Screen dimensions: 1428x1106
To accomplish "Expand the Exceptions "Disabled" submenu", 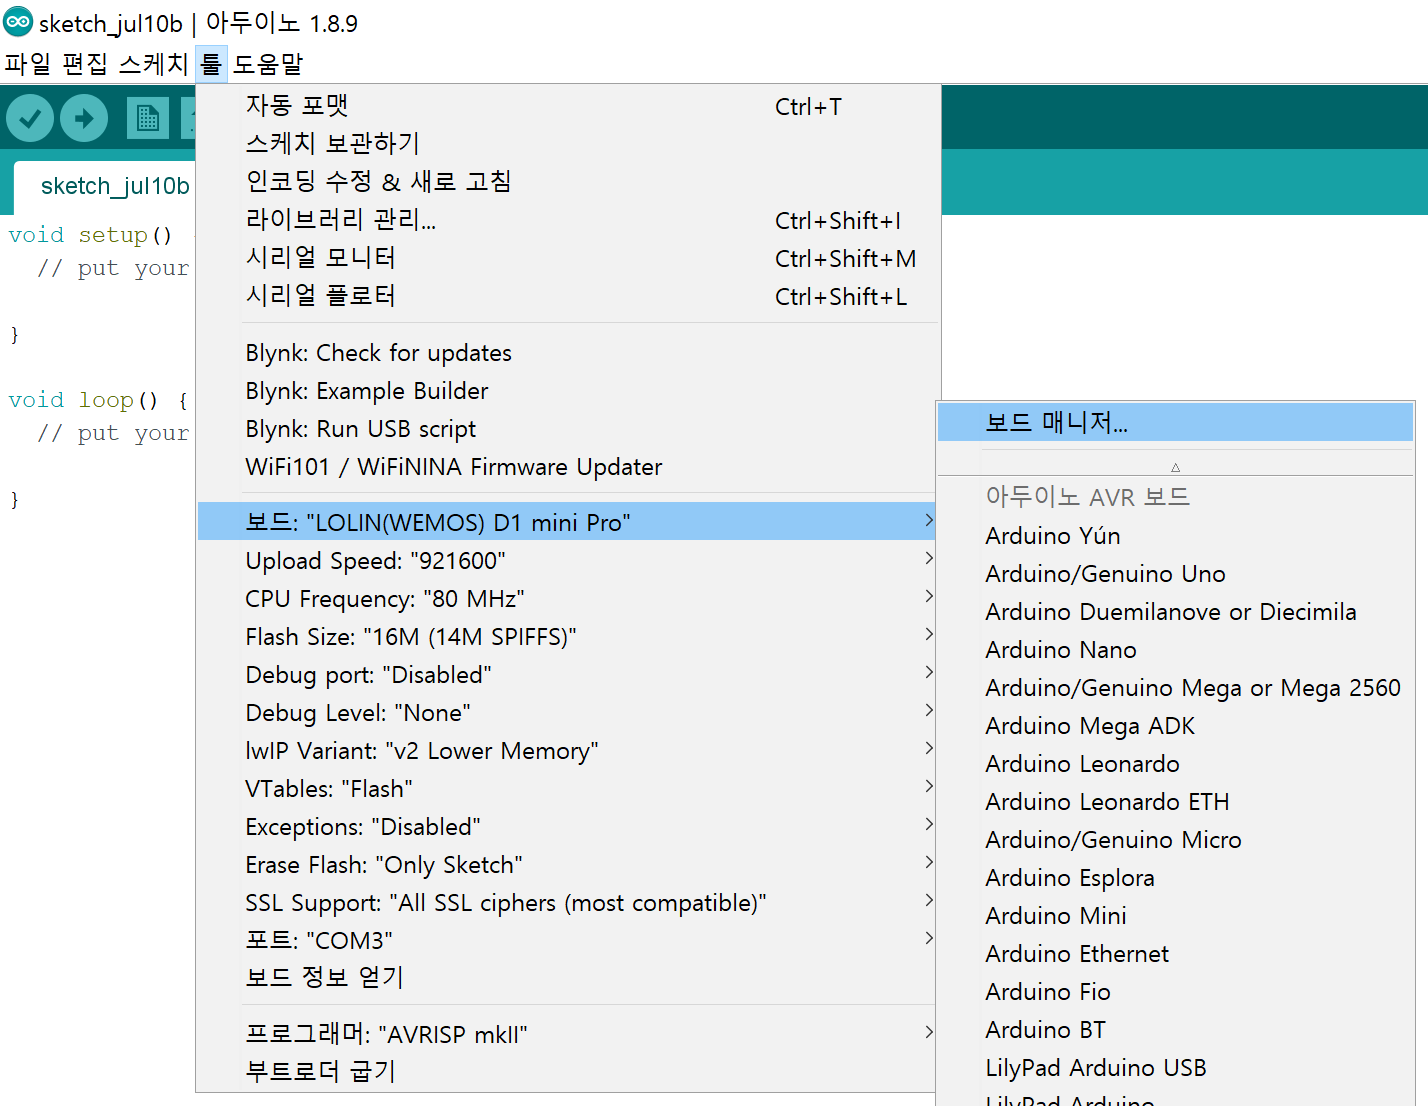I will 567,827.
